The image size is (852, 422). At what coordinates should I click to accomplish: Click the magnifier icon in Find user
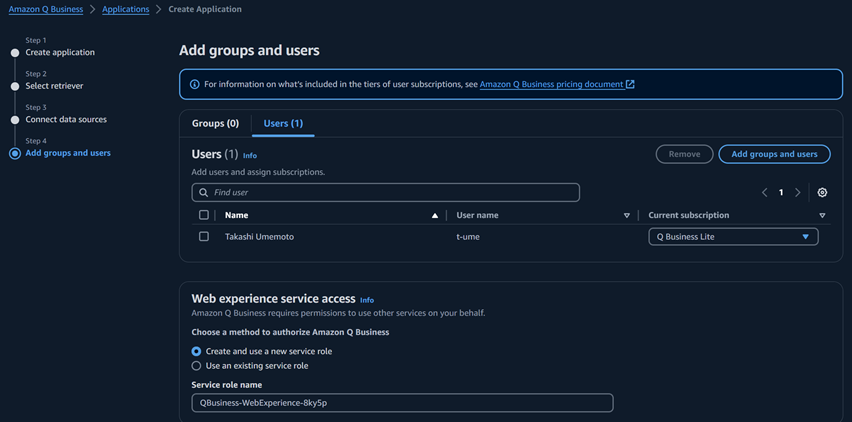pyautogui.click(x=204, y=192)
